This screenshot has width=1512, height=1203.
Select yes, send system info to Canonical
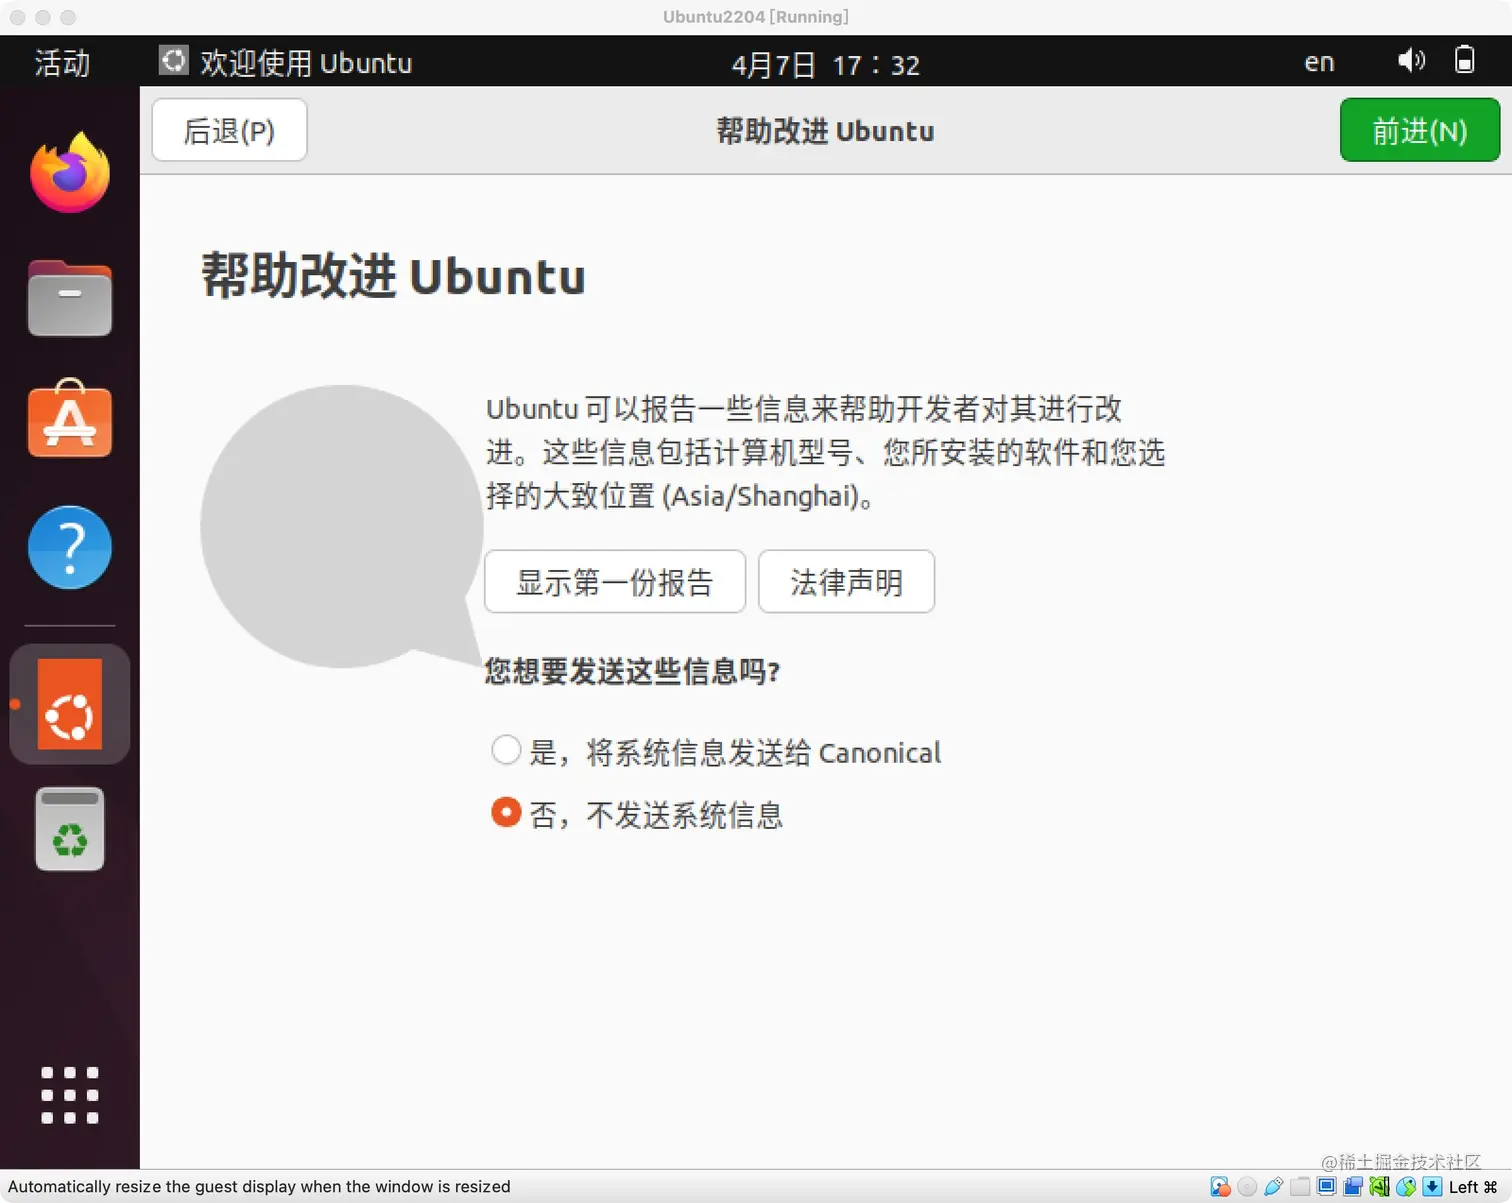tap(716, 752)
